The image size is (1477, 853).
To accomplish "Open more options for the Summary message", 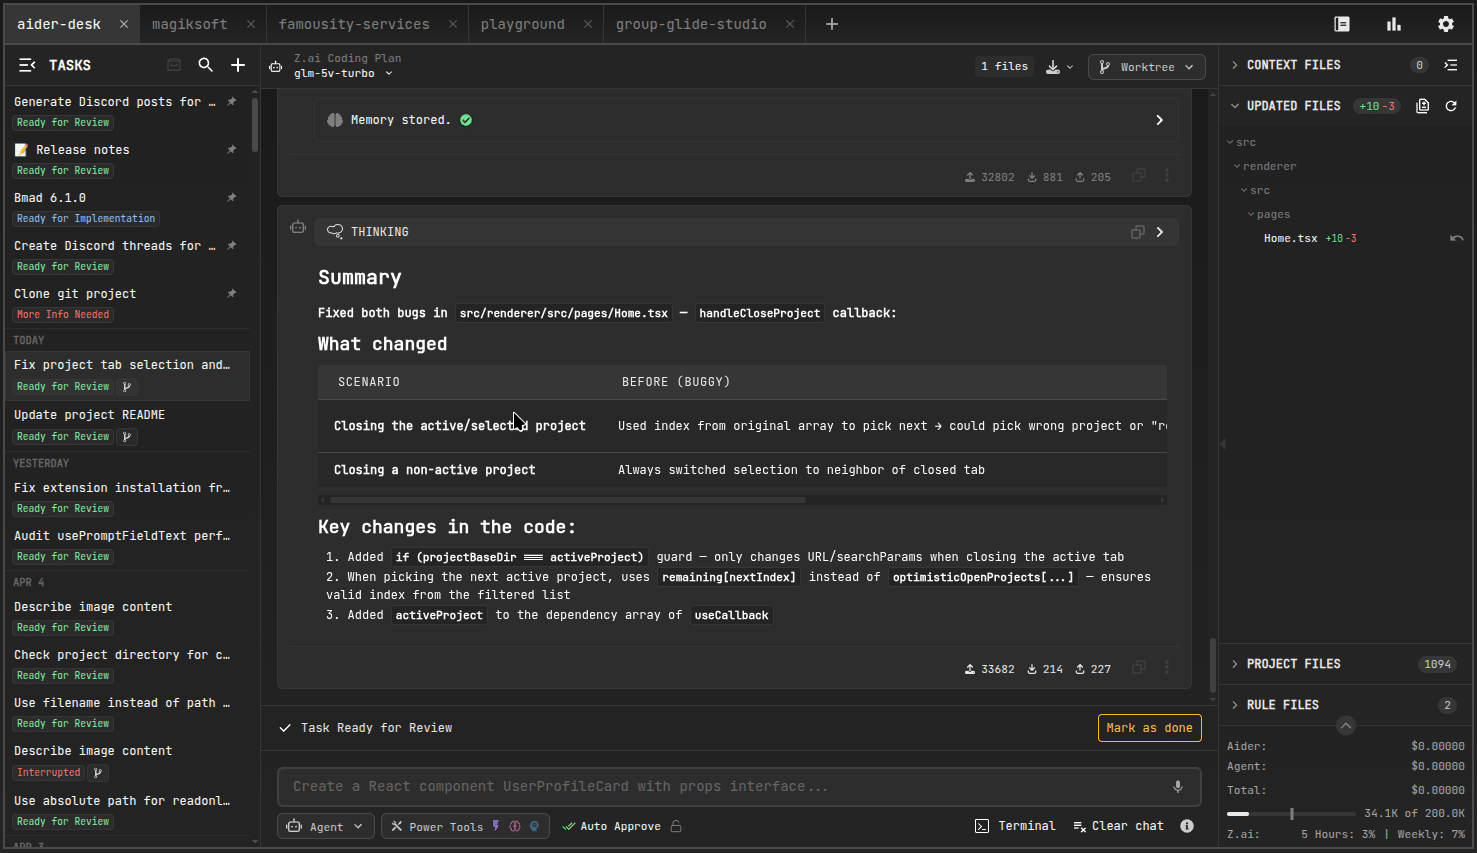I will pos(1166,668).
